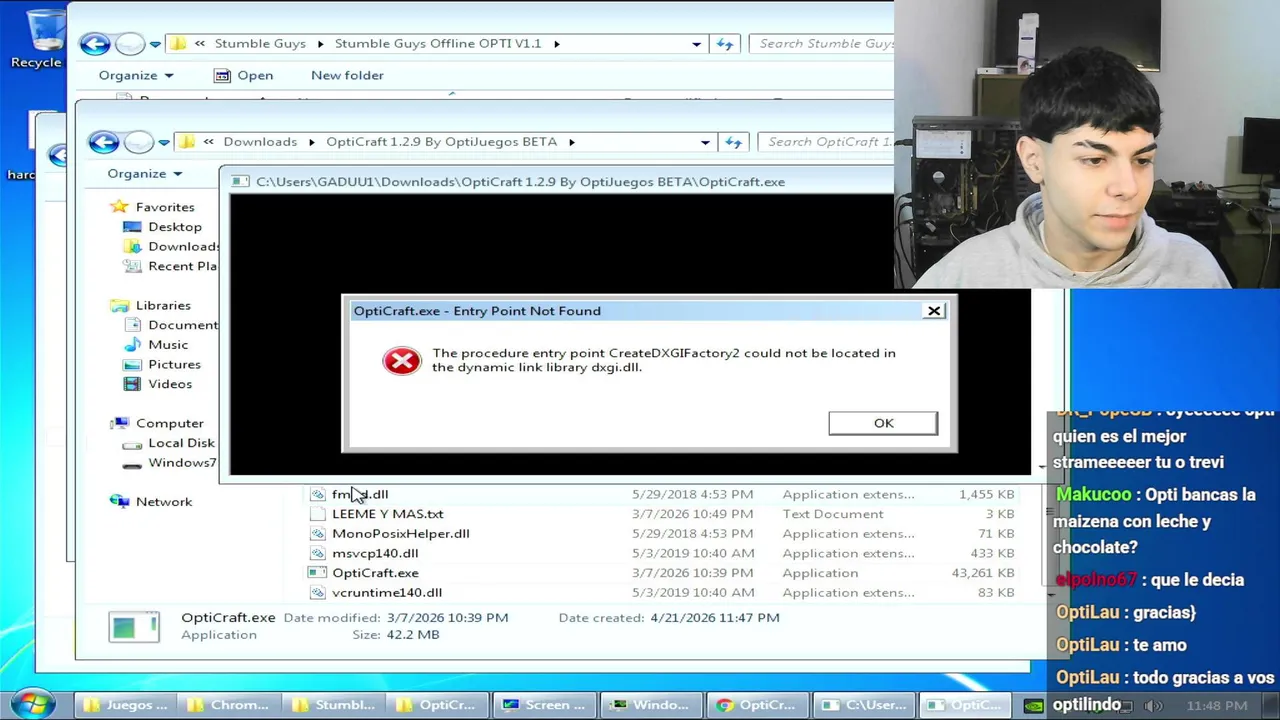
Task: Select Libraries in navigation pane
Action: click(151, 305)
